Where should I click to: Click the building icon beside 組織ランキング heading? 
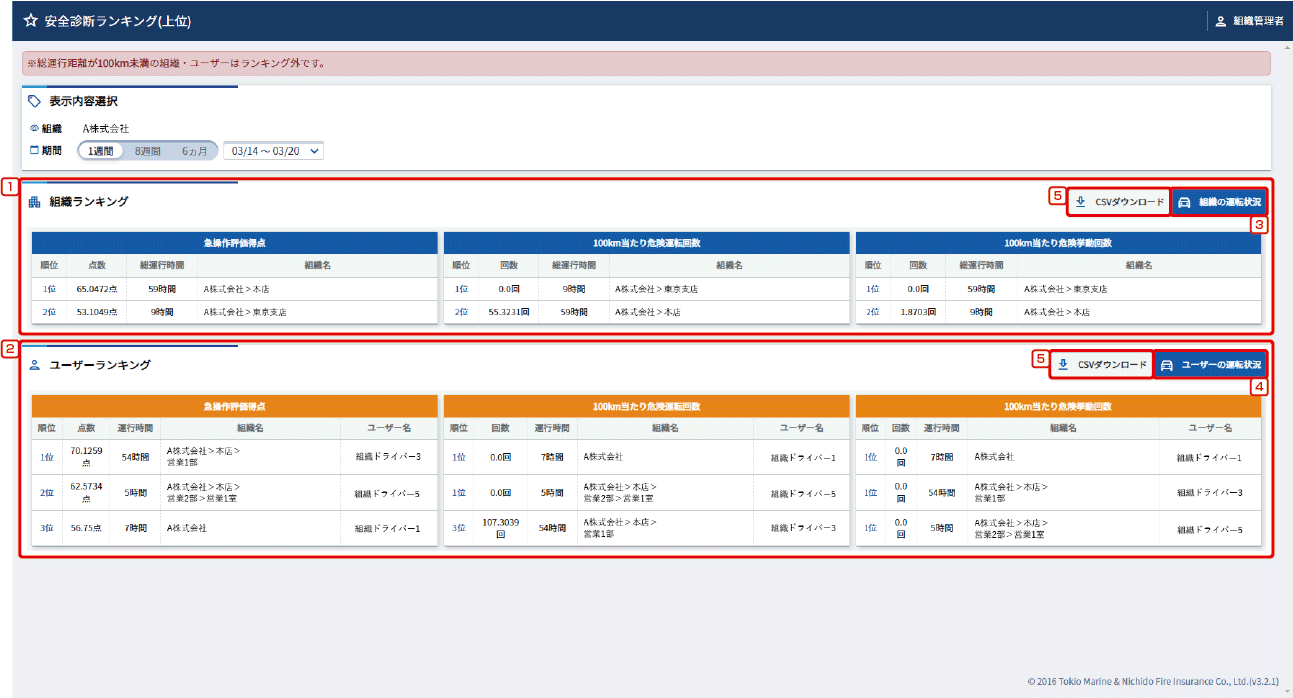pyautogui.click(x=35, y=202)
